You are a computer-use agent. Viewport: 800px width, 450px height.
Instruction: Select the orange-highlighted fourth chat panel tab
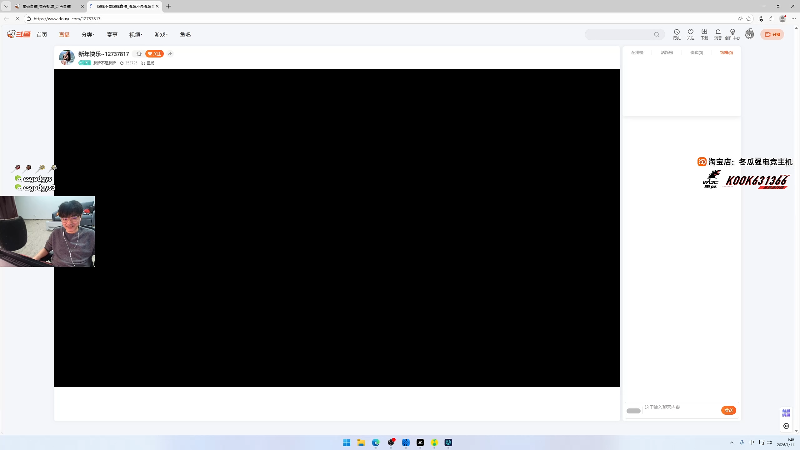click(726, 53)
